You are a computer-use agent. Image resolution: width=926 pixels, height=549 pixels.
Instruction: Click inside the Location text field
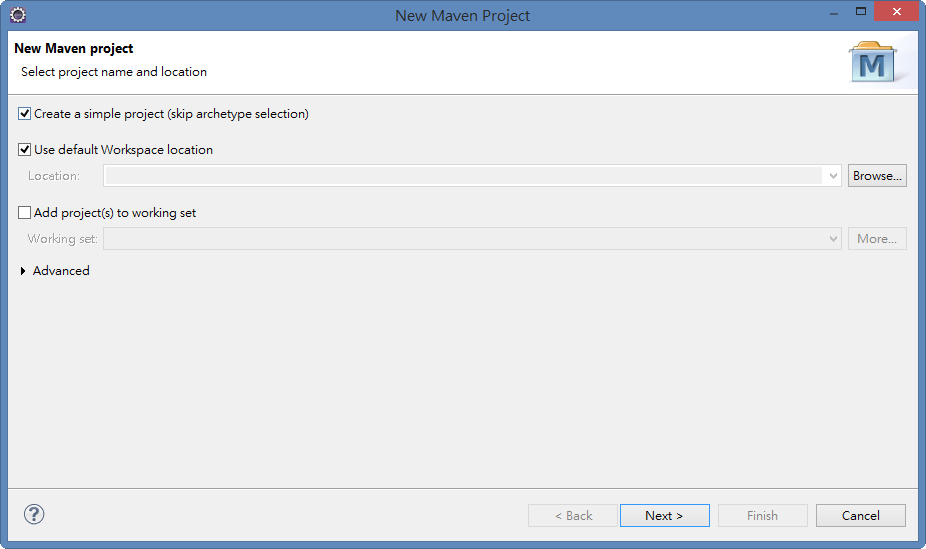(x=464, y=176)
